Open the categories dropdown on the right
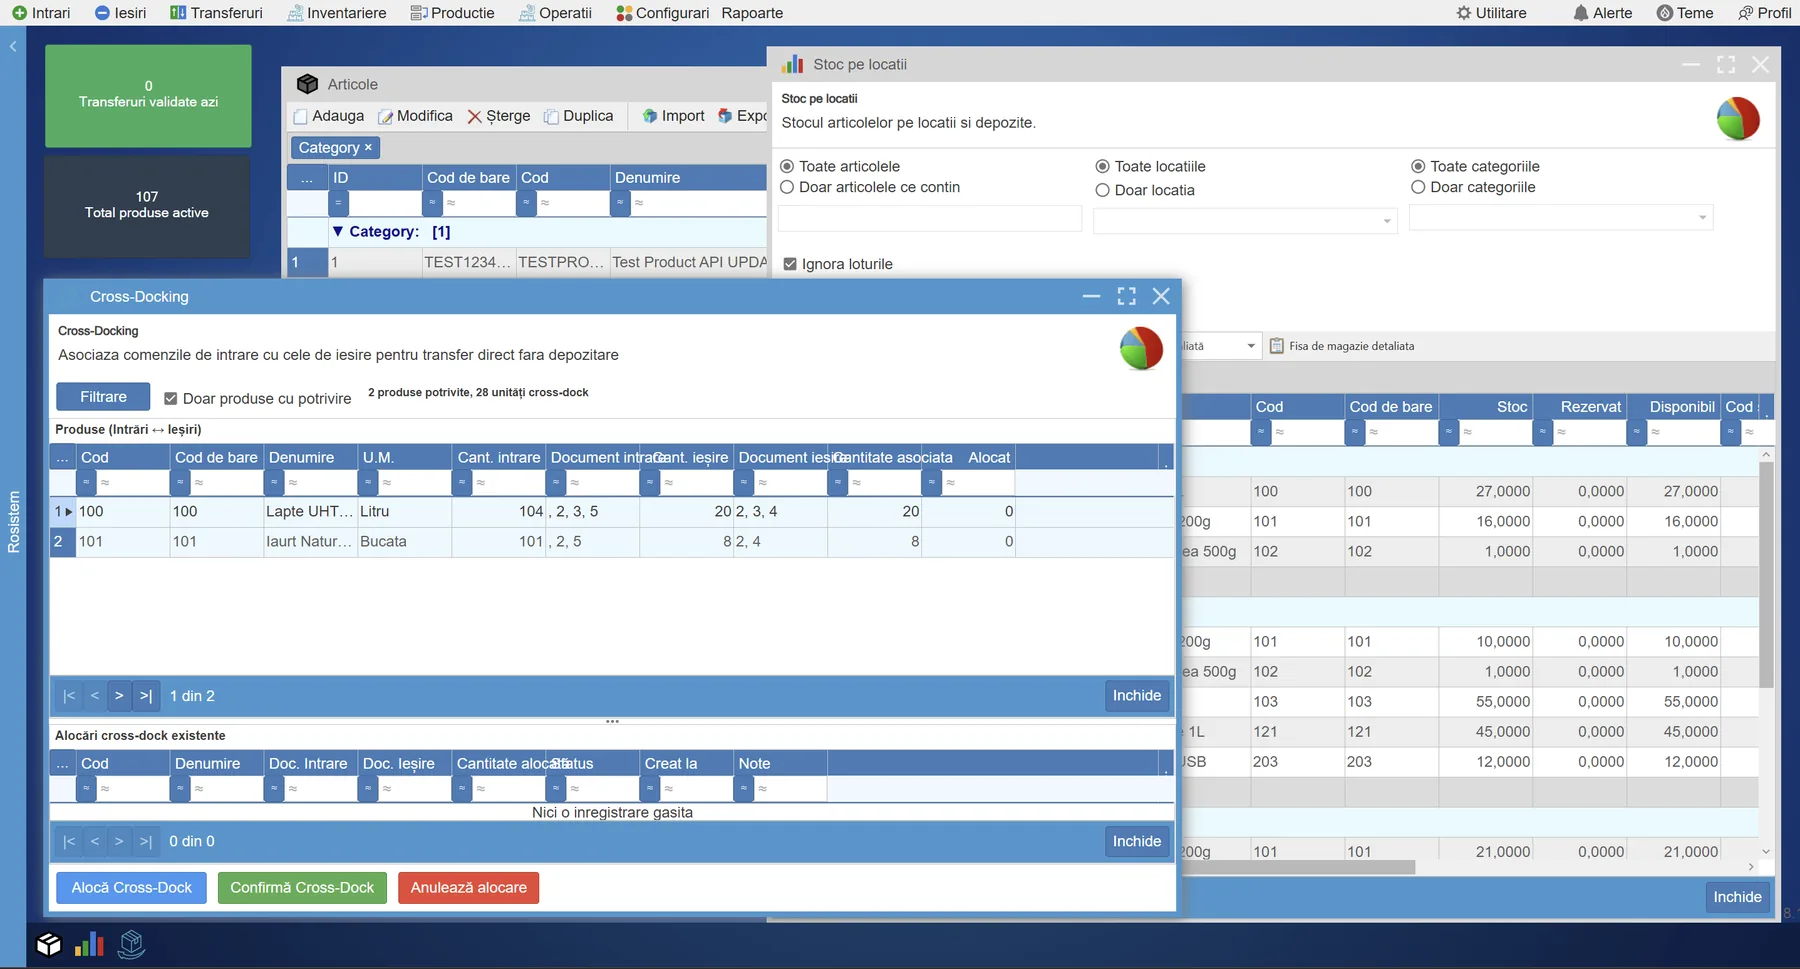The height and width of the screenshot is (969, 1800). [1701, 217]
